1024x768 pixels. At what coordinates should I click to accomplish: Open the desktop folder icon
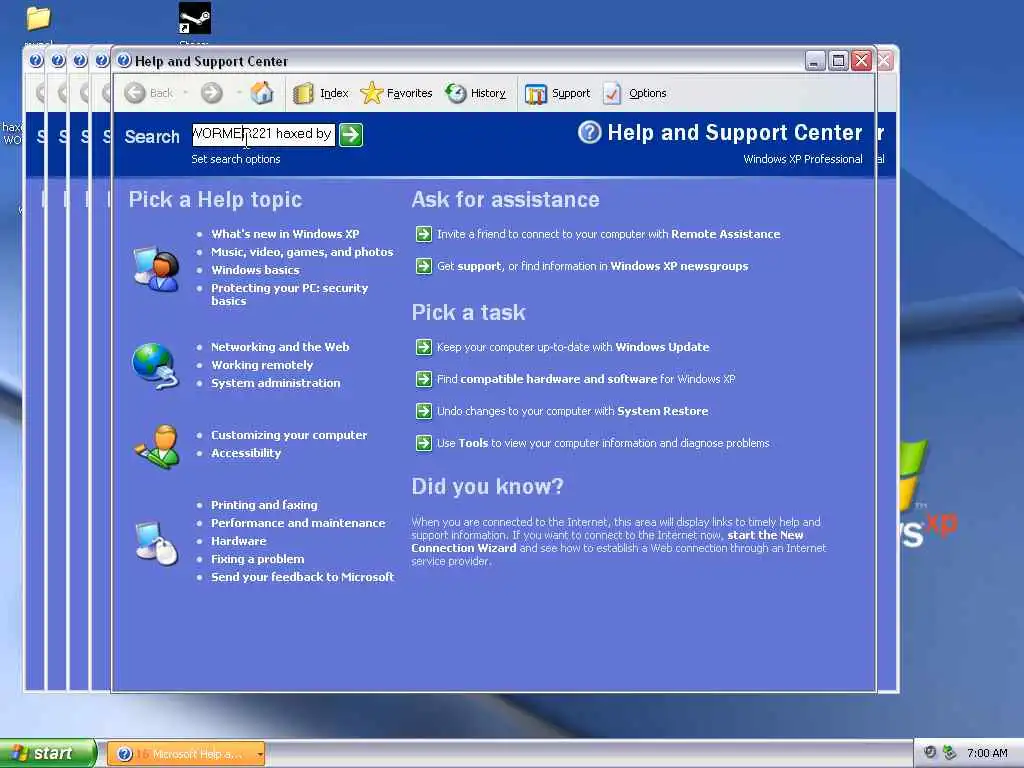point(39,18)
